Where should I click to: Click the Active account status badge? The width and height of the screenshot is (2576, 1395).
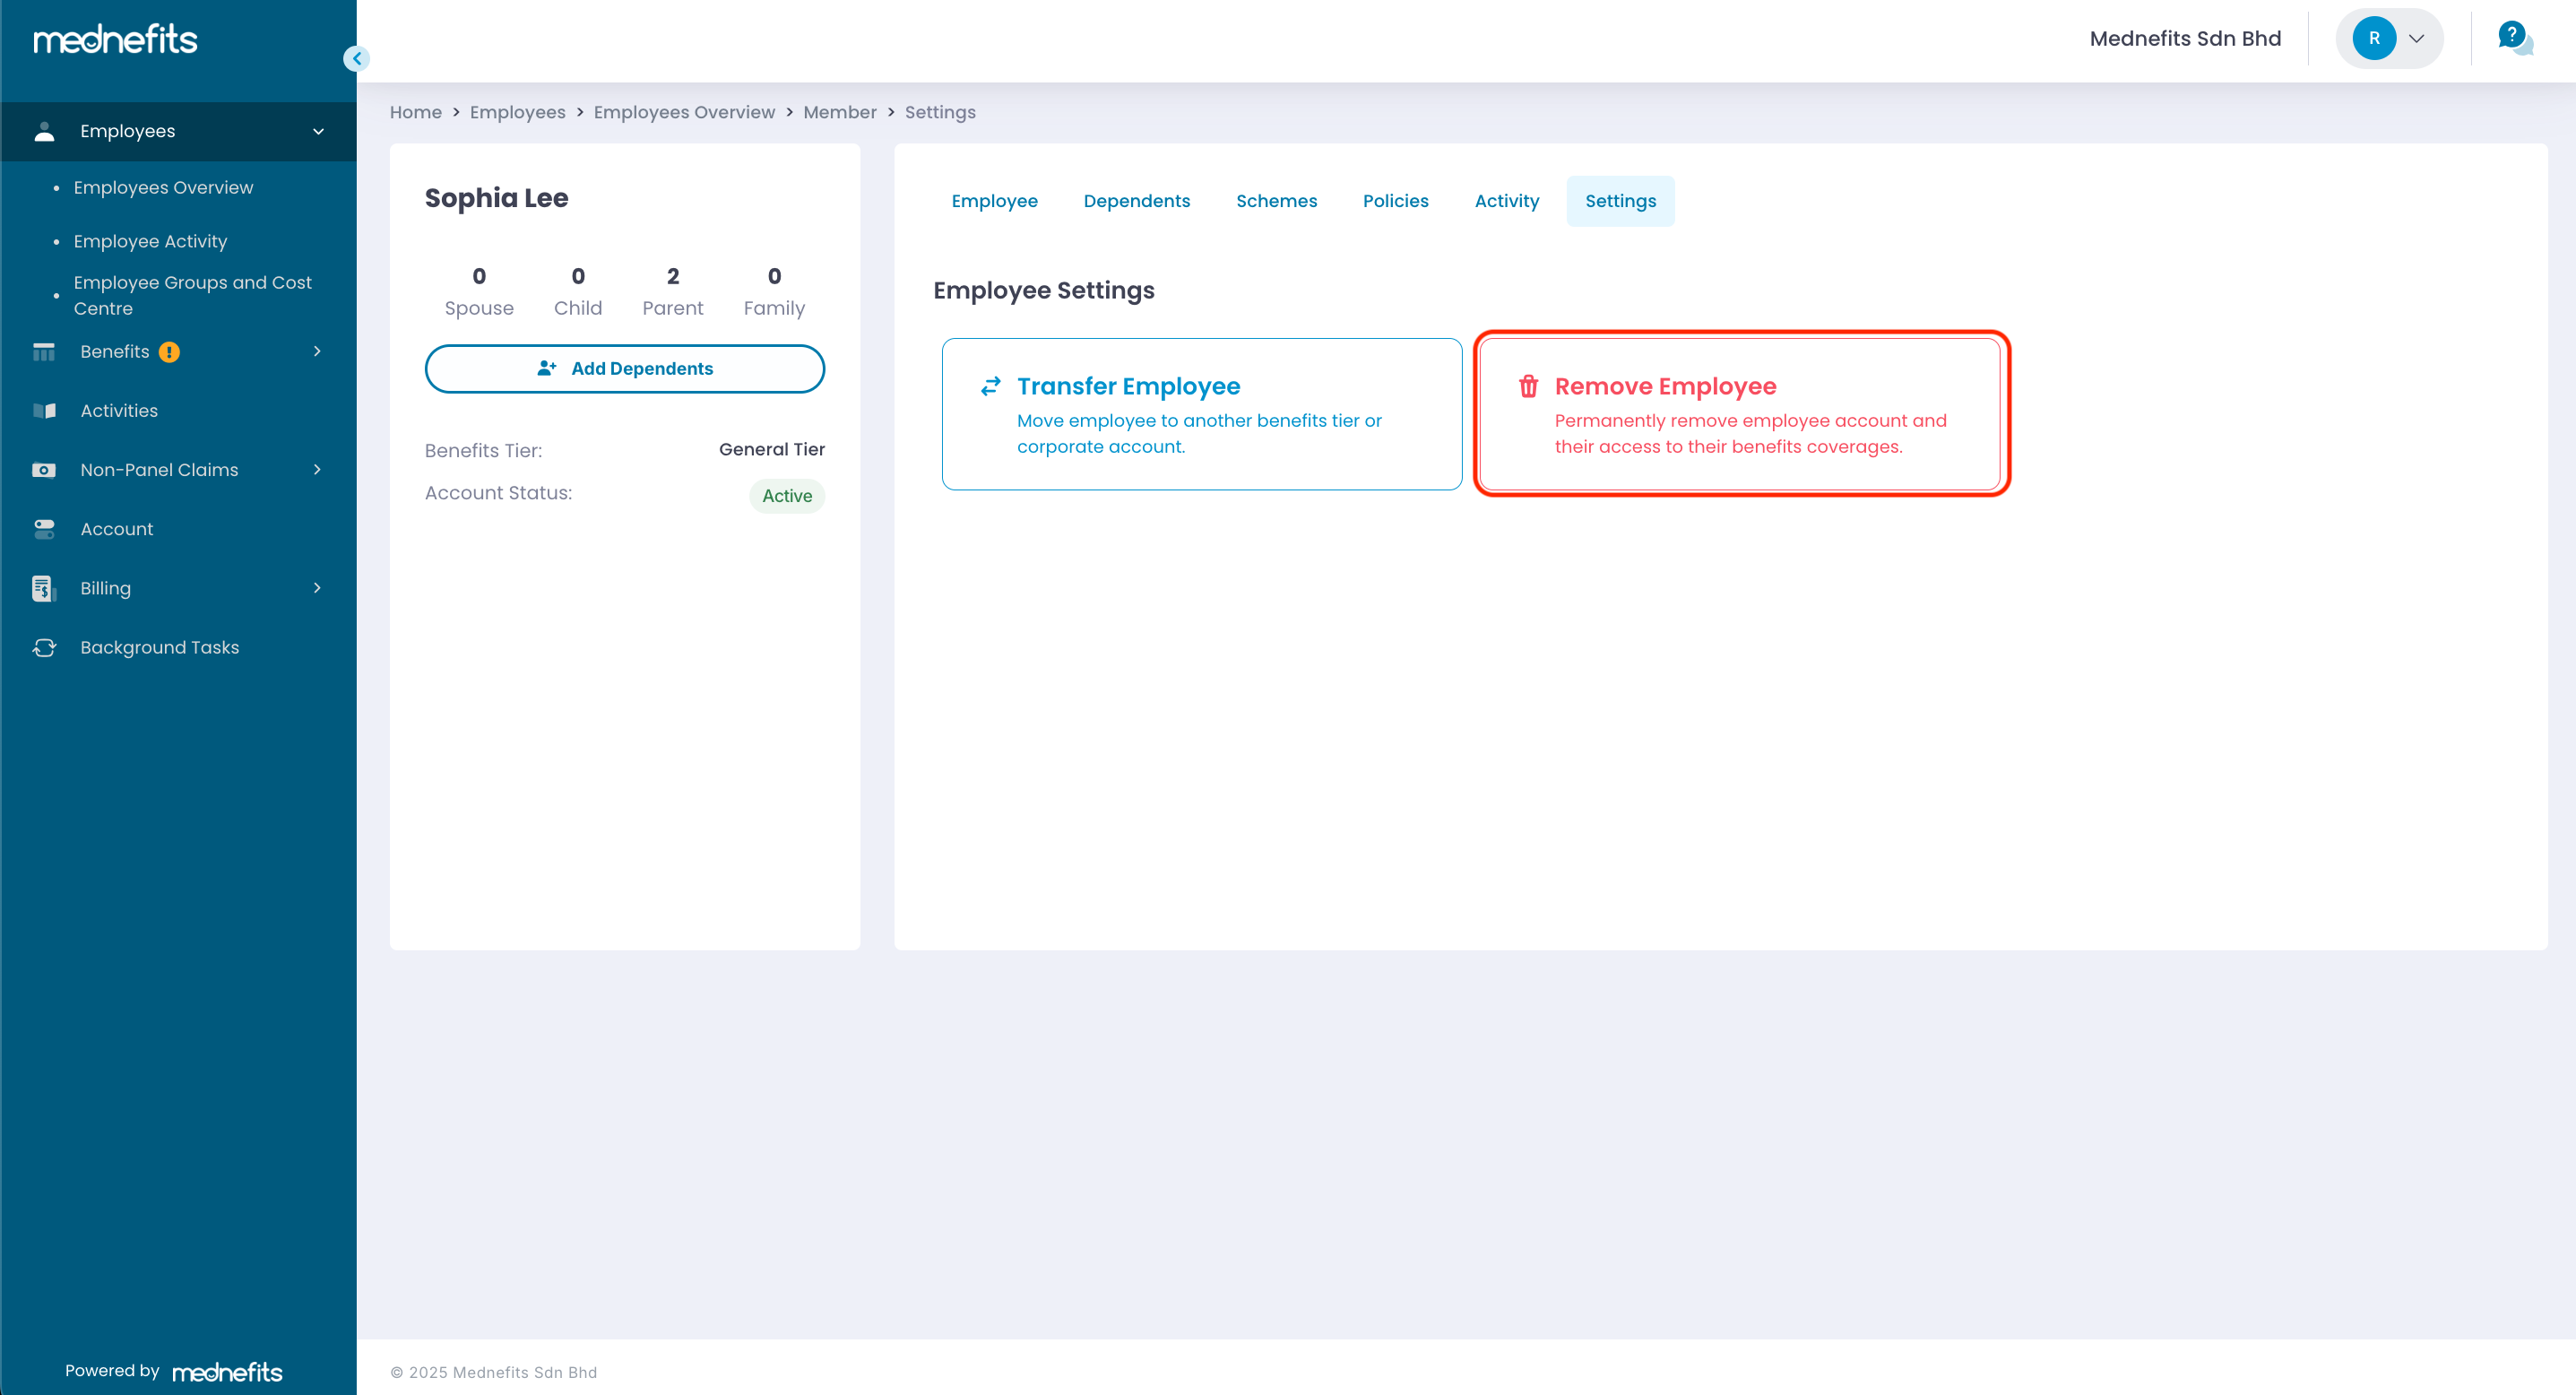point(786,496)
